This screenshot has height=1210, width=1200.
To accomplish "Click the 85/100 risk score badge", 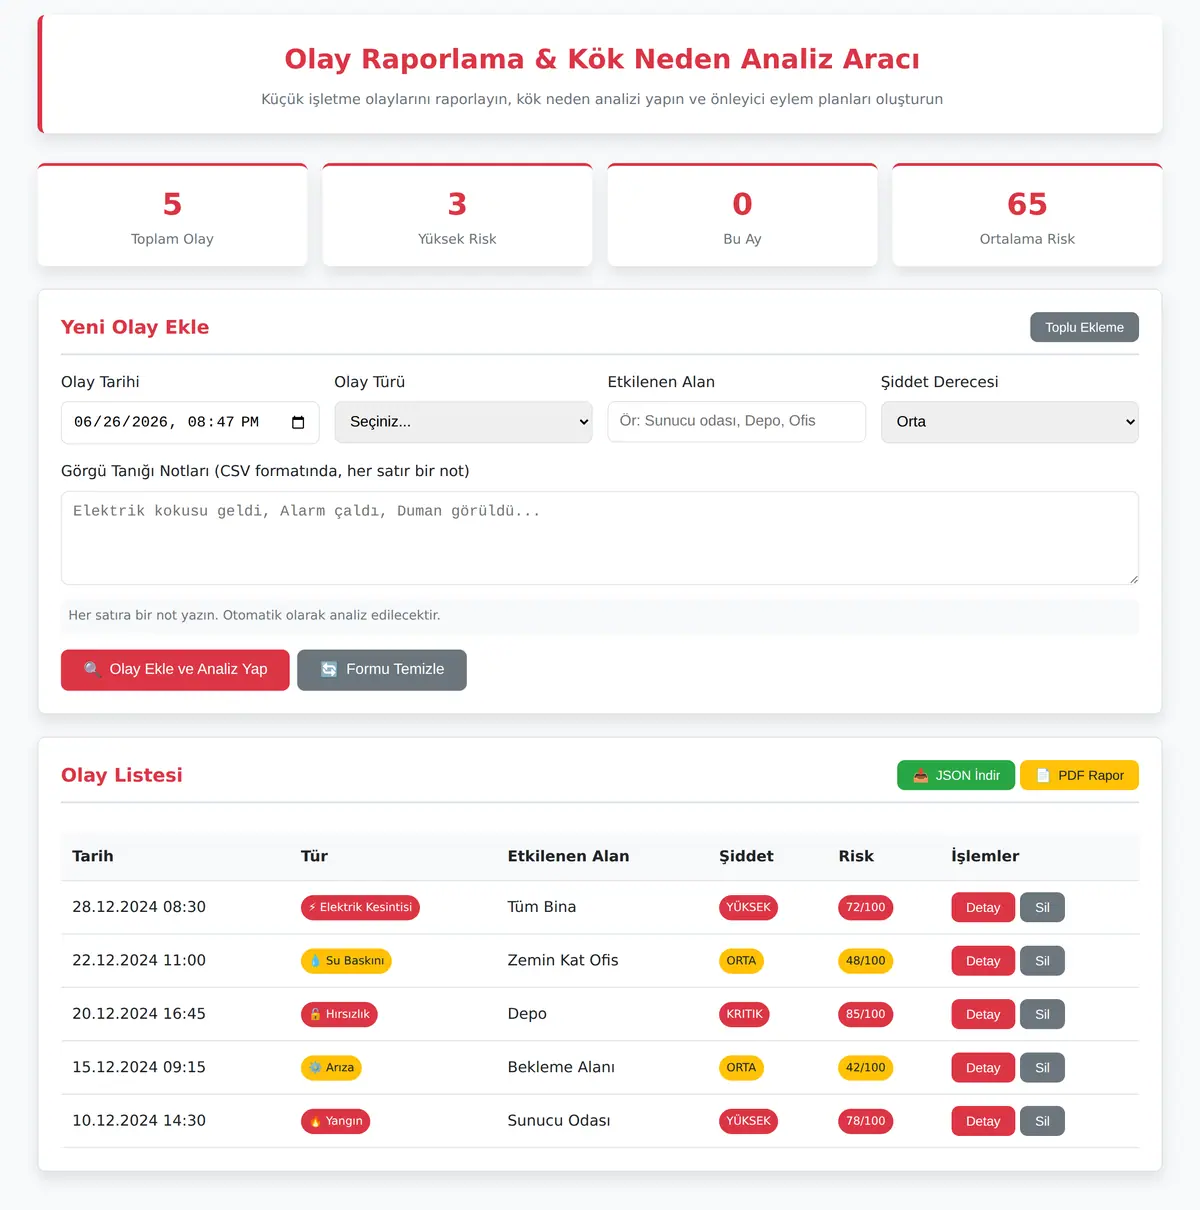I will (866, 1014).
